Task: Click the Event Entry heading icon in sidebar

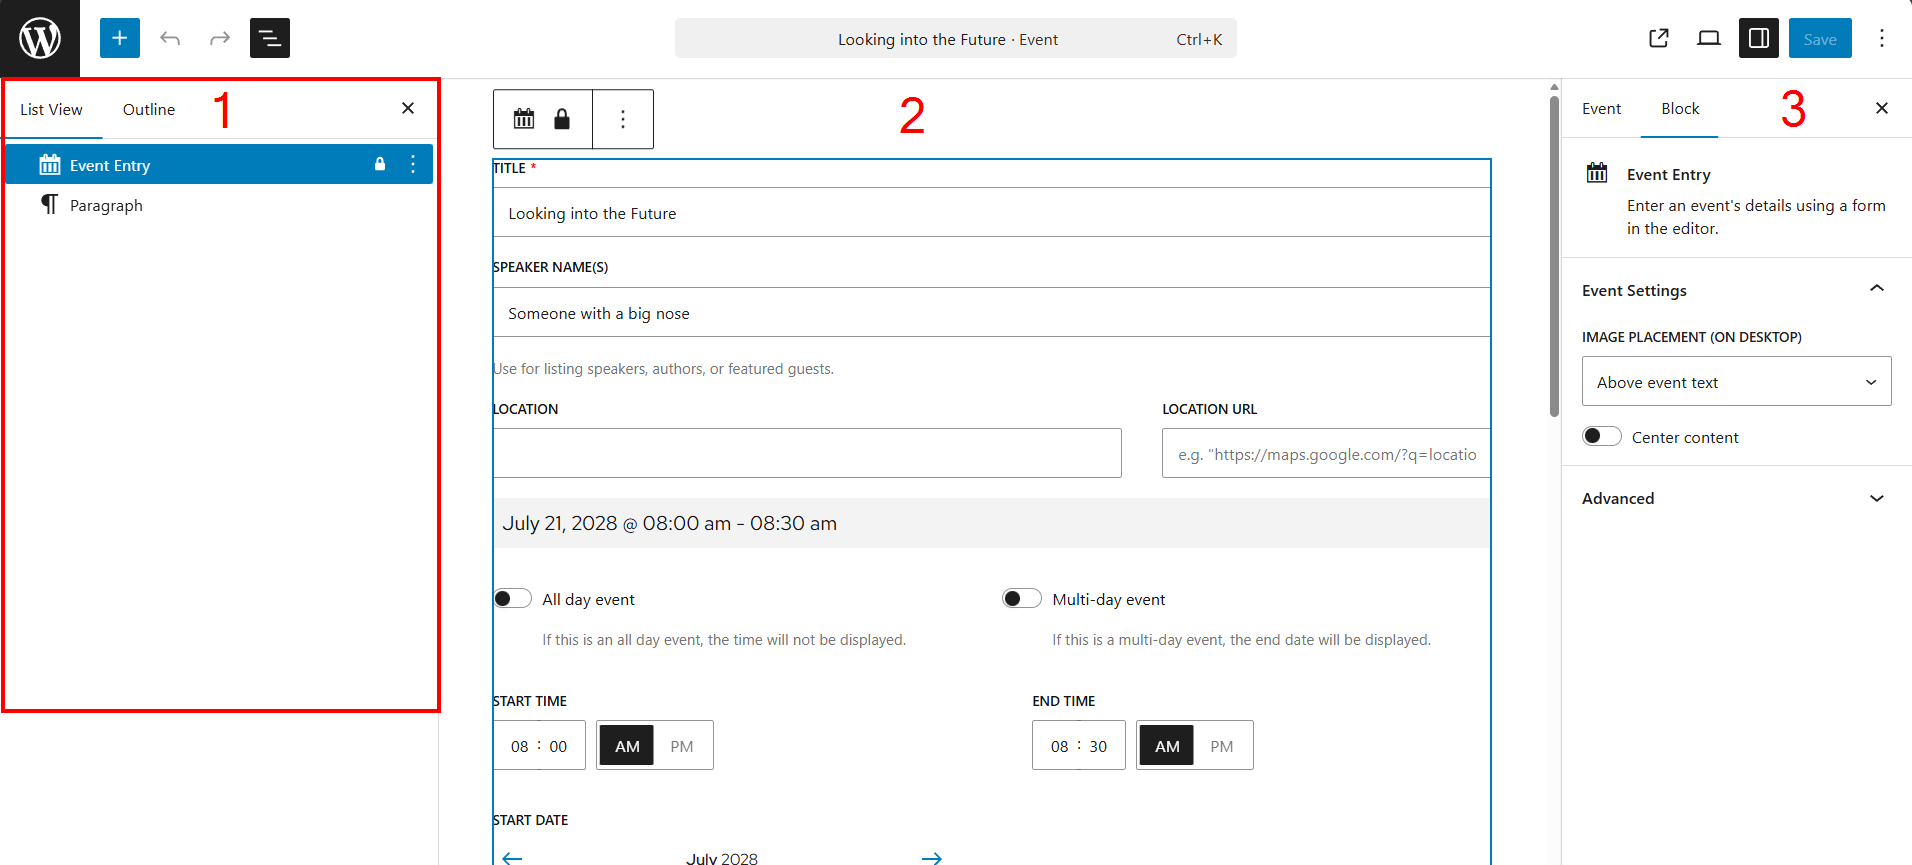Action: [1597, 173]
